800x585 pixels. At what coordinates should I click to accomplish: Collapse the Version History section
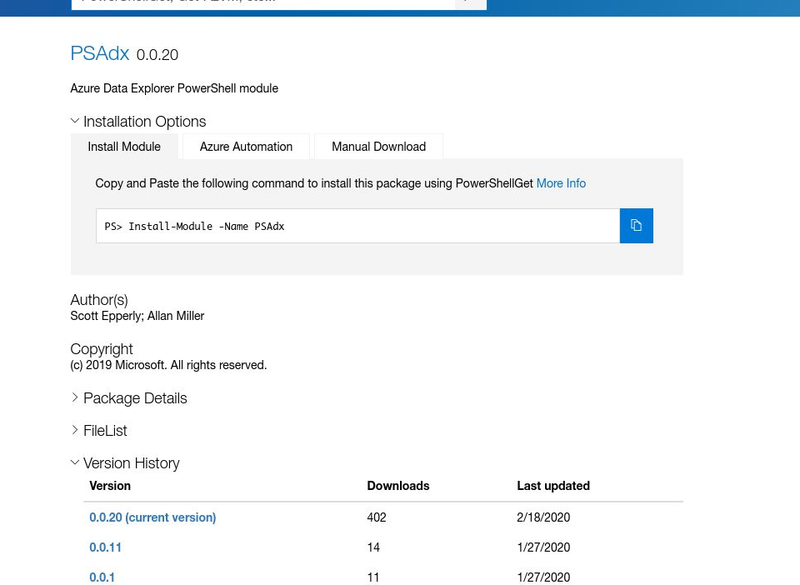coord(125,463)
